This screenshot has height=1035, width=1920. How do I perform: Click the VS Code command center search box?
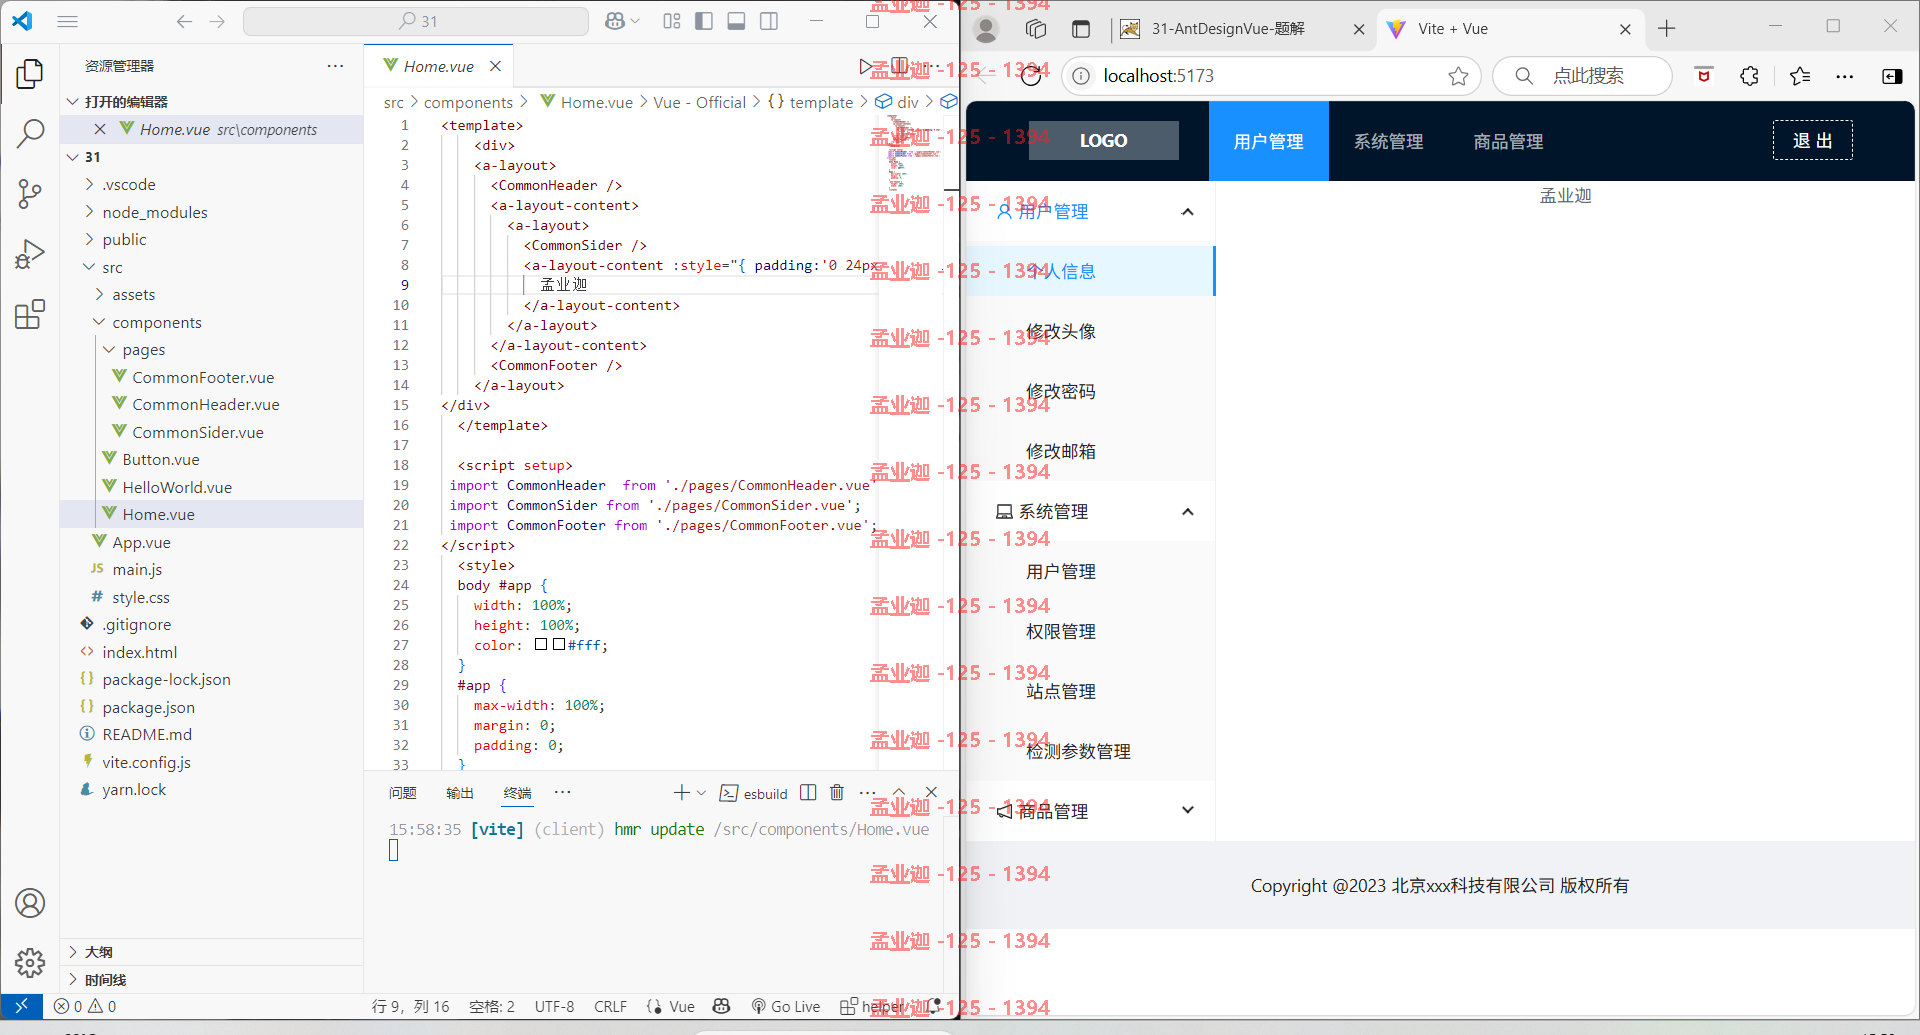(x=416, y=21)
